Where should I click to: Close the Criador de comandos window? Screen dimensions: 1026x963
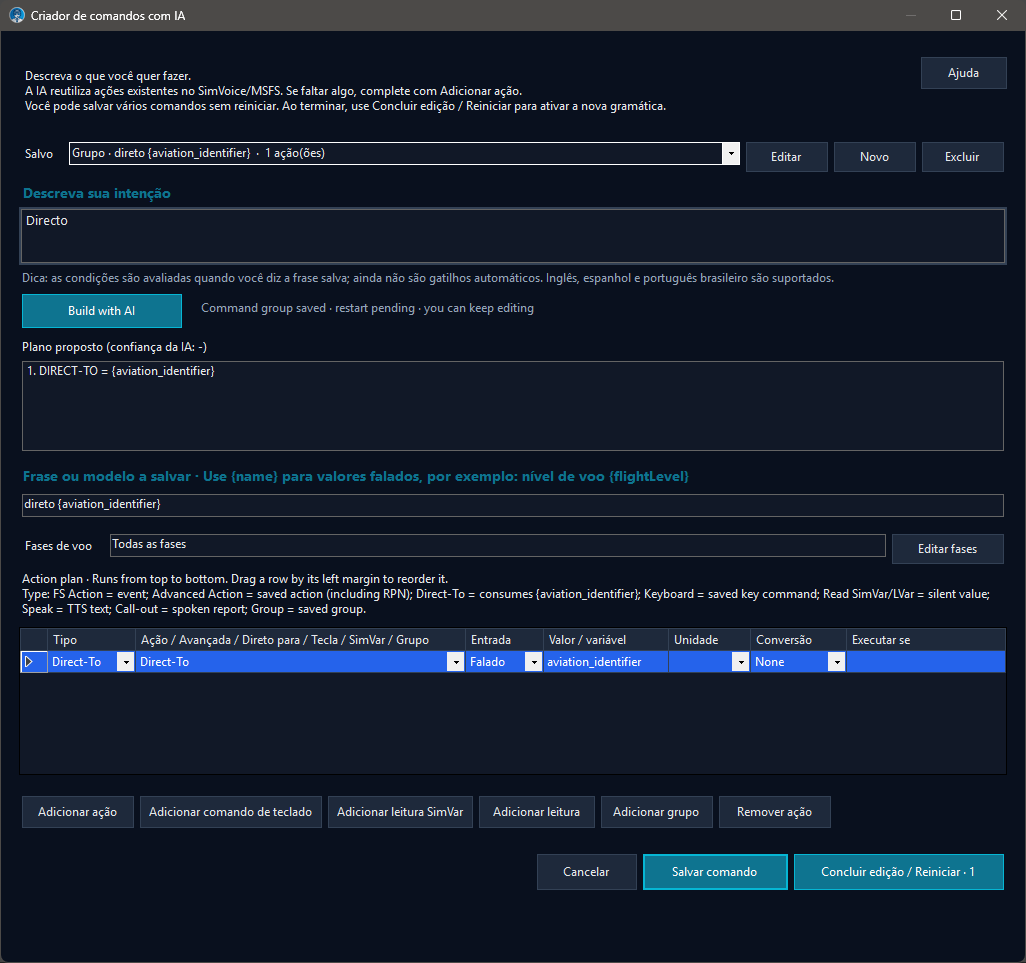1002,15
